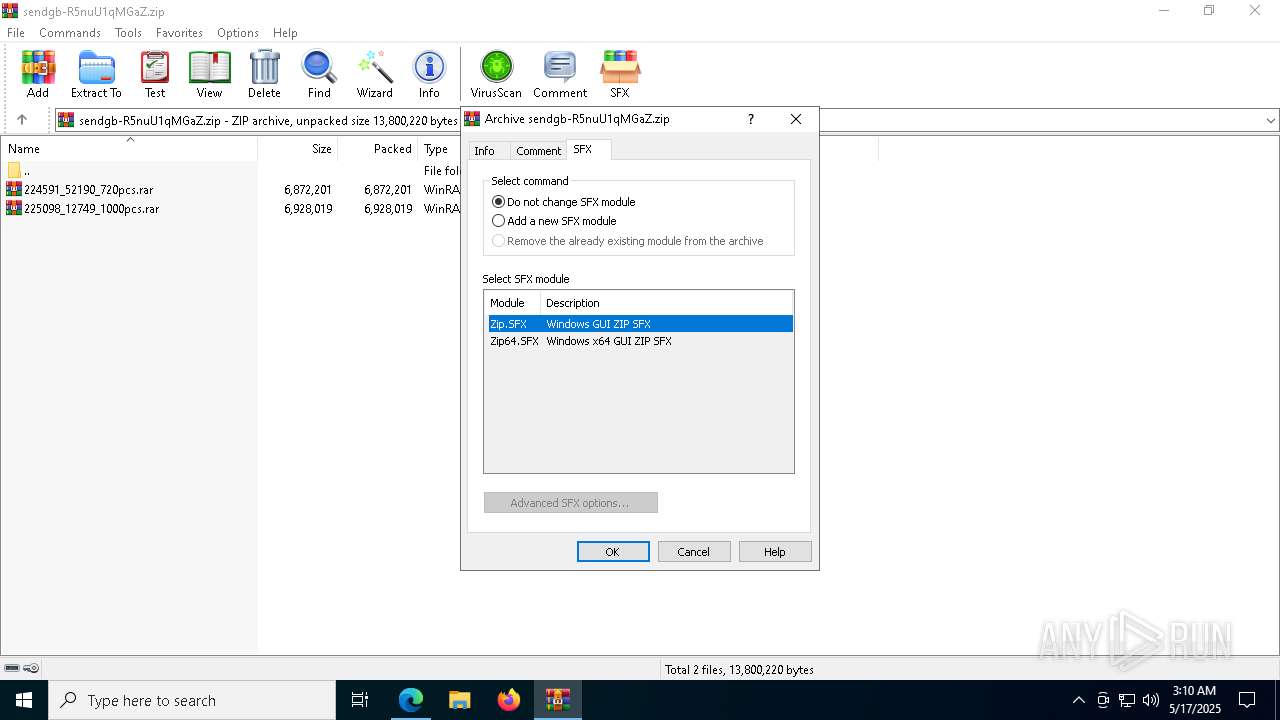Image resolution: width=1280 pixels, height=720 pixels.
Task: Click the Add toolbar icon
Action: click(38, 75)
